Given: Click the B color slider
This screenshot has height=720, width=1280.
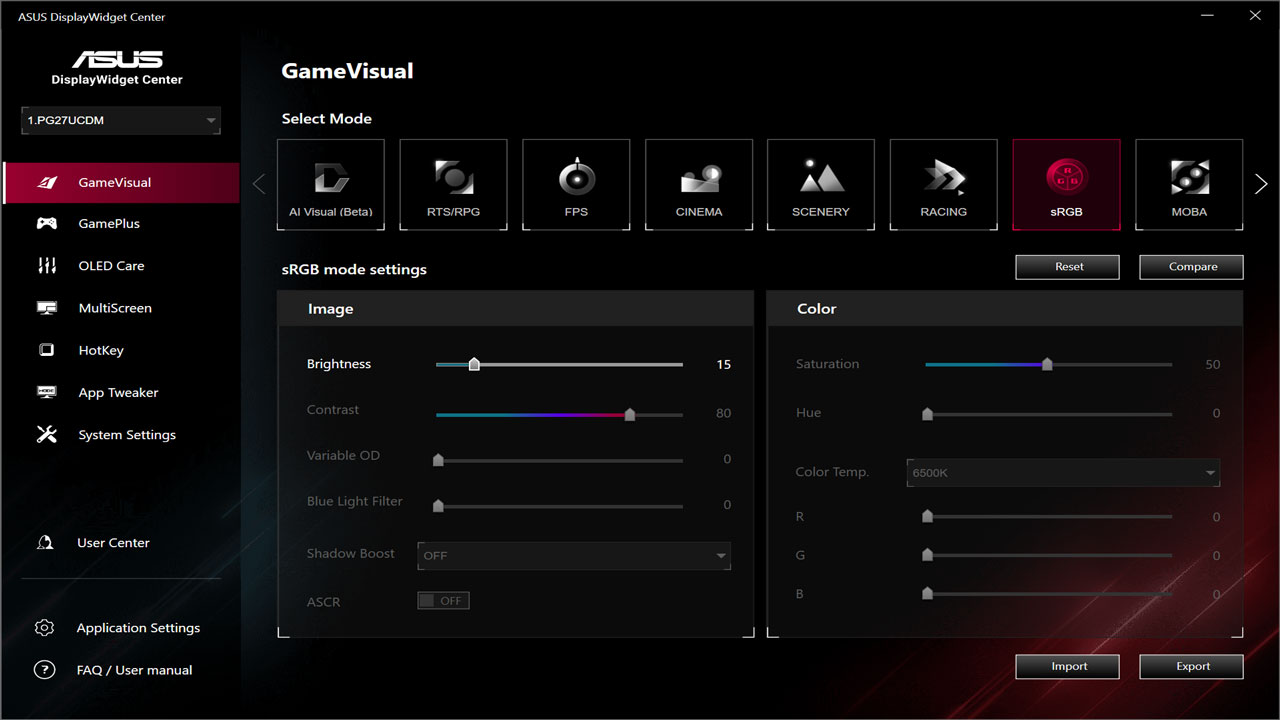Looking at the screenshot, I should (x=1047, y=594).
